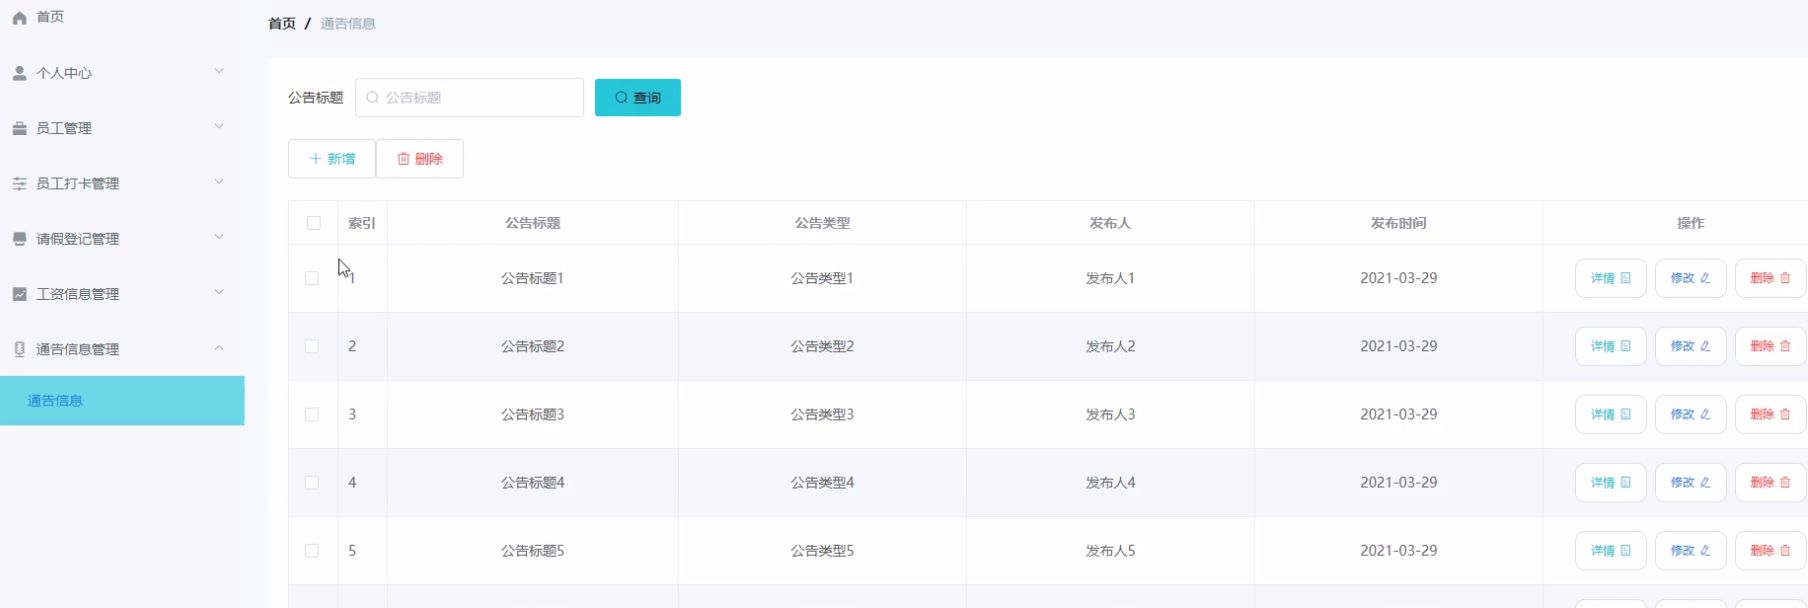Image resolution: width=1808 pixels, height=608 pixels.
Task: Click the pencil icon in 公告标题3 修改 button
Action: click(x=1705, y=414)
